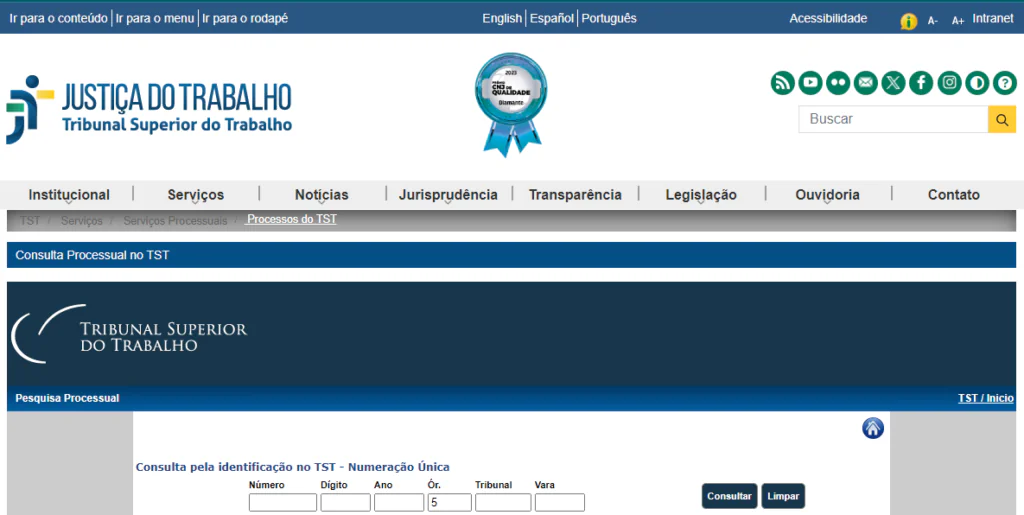Image resolution: width=1024 pixels, height=515 pixels.
Task: Increase font size with A+
Action: click(x=957, y=21)
